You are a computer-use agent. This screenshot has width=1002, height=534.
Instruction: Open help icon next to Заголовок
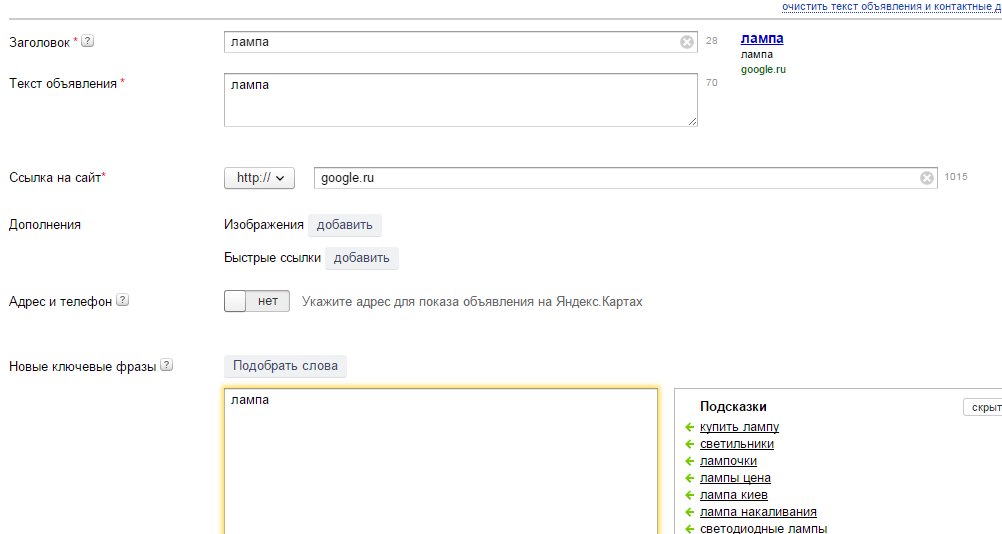(x=88, y=41)
